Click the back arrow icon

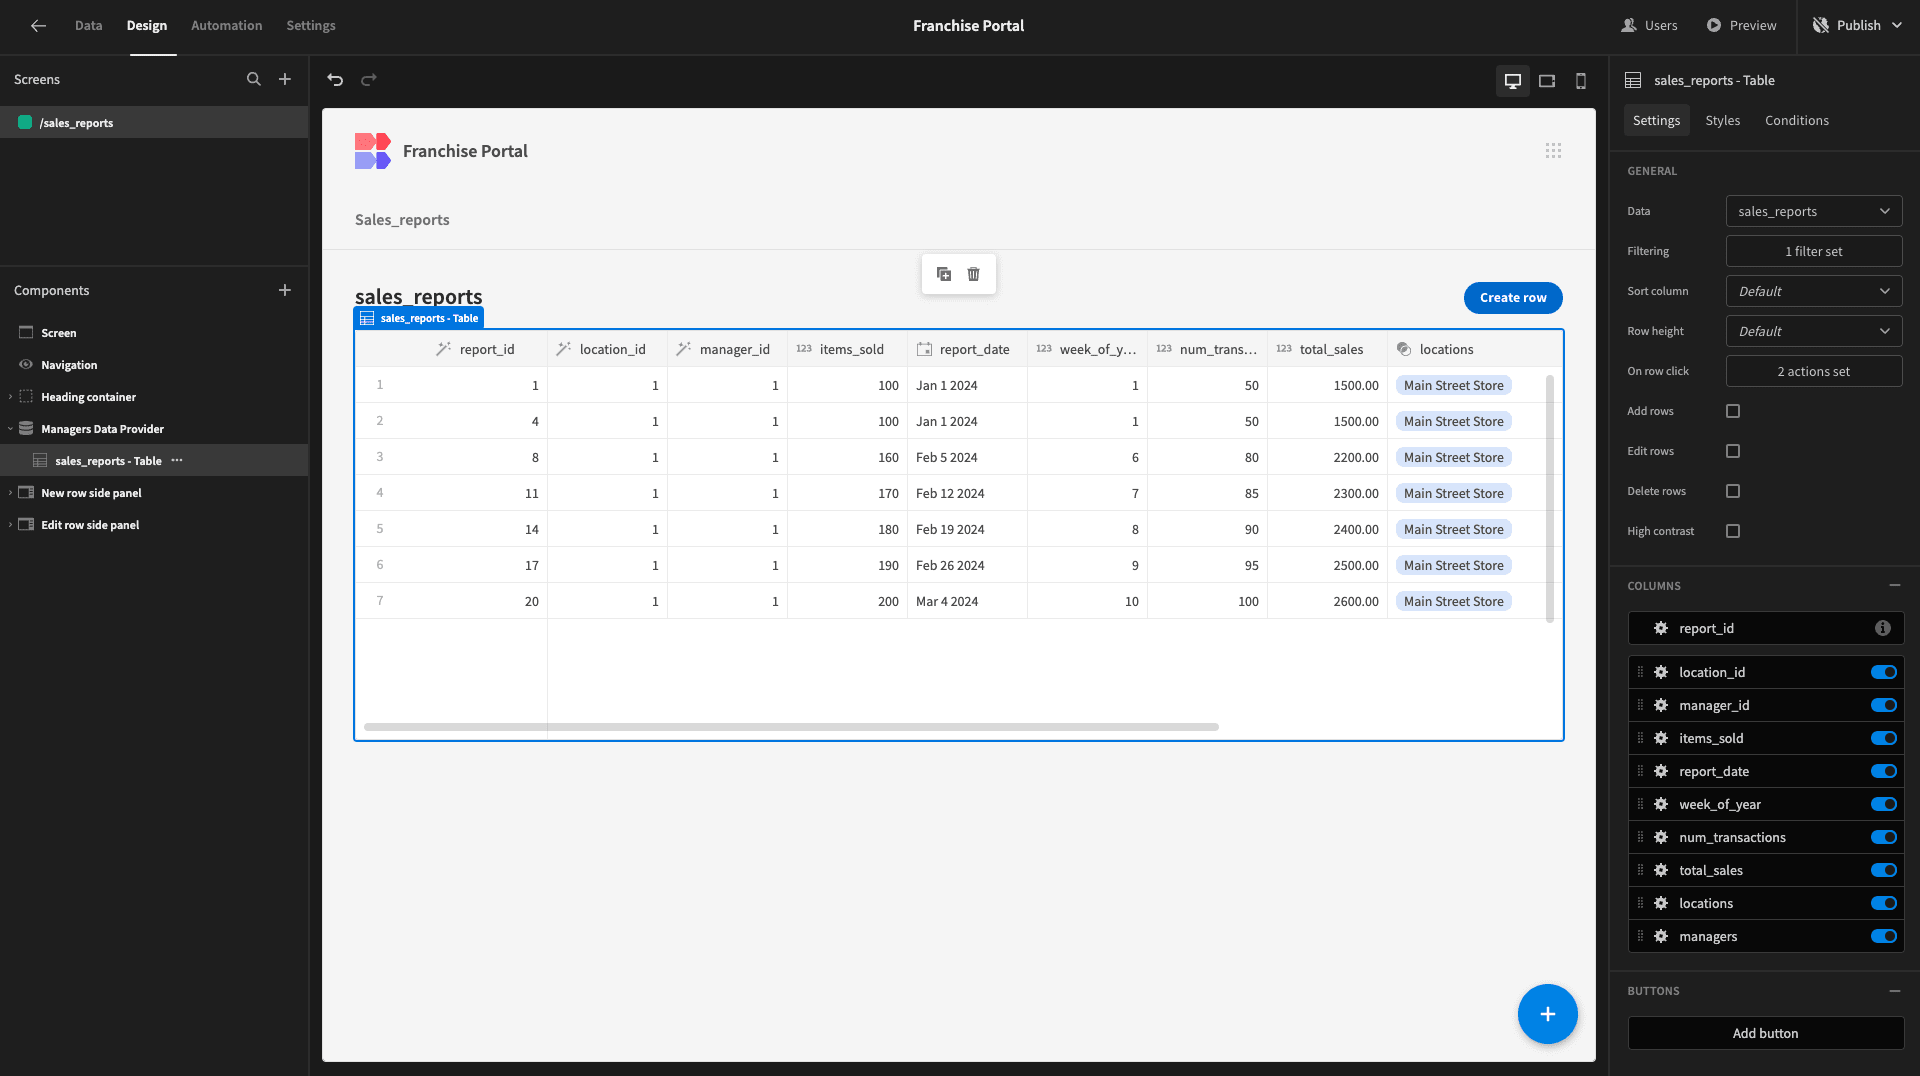(38, 26)
